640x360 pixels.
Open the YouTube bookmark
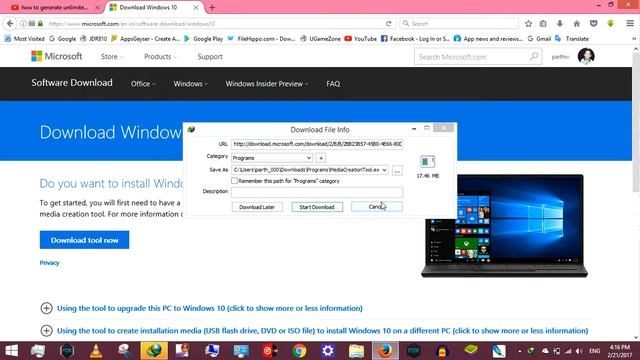(360, 39)
